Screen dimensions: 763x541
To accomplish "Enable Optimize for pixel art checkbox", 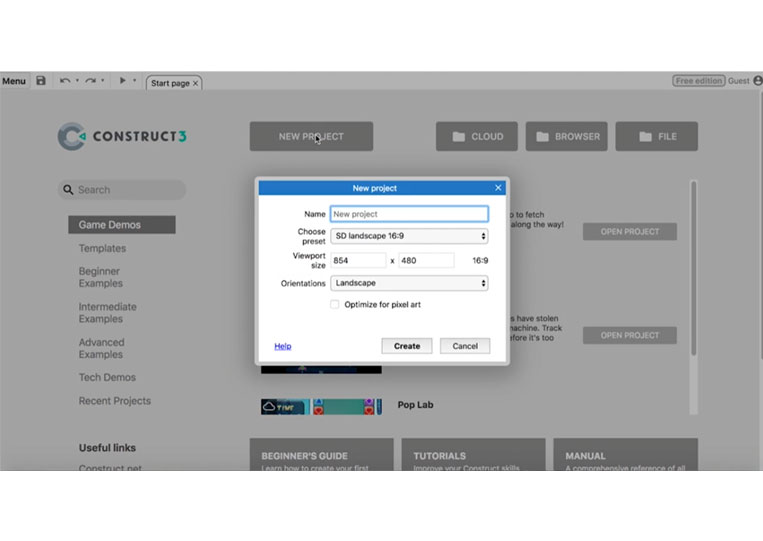I will point(335,305).
